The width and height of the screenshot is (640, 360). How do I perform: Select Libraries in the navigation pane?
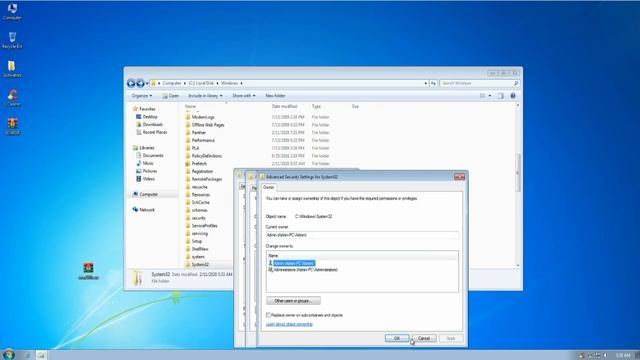pos(144,148)
